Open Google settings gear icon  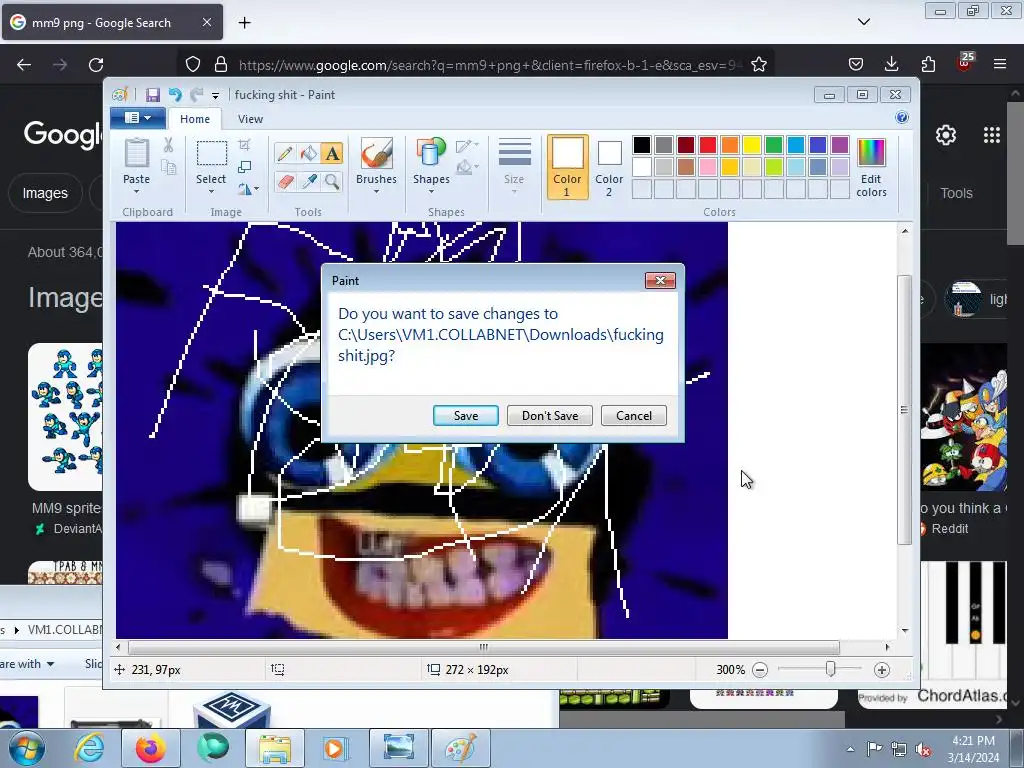tap(946, 135)
